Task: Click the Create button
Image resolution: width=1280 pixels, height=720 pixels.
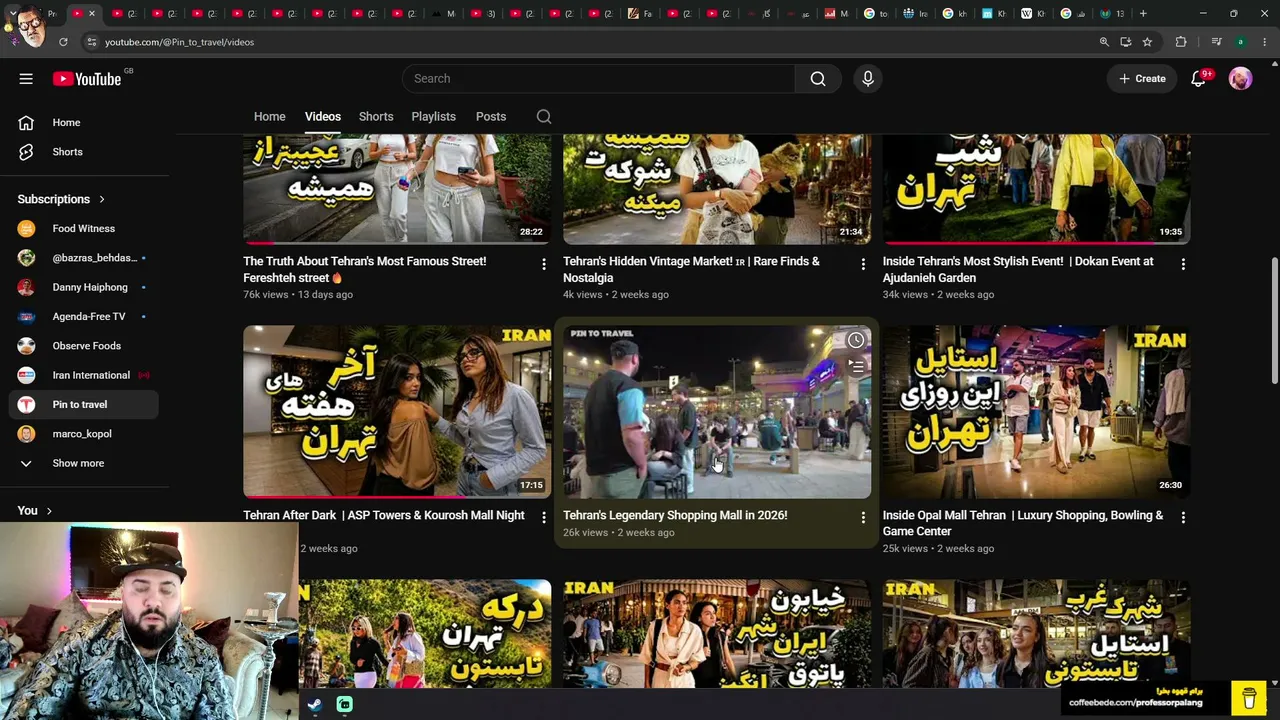Action: (1142, 79)
